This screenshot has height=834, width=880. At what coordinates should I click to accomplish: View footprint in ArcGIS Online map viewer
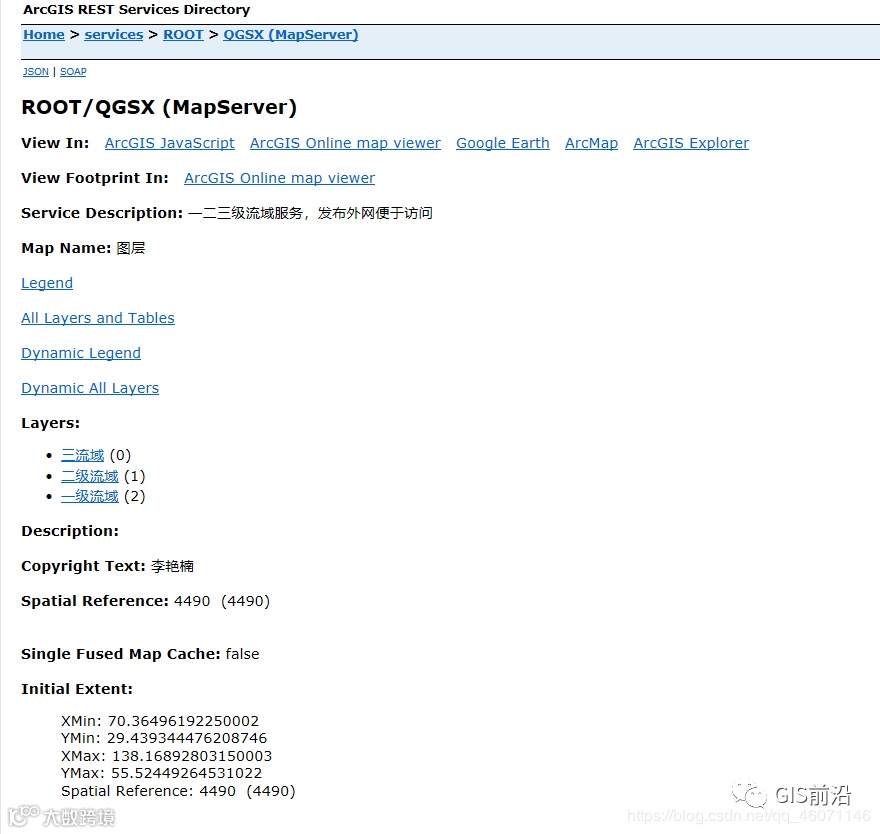pyautogui.click(x=279, y=178)
